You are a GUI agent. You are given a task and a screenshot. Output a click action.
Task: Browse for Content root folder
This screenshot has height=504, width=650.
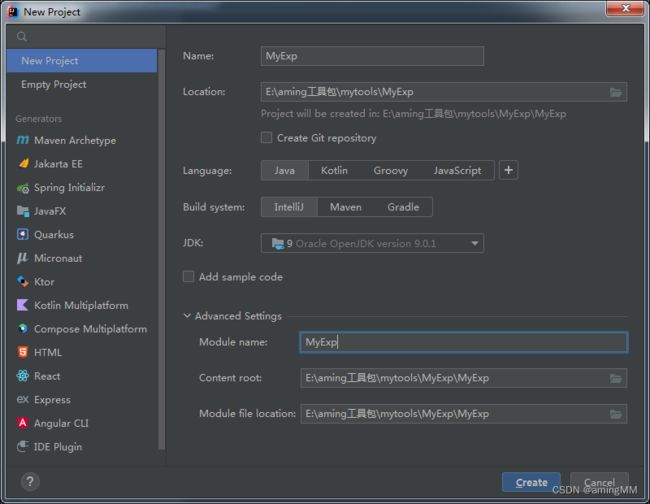coord(616,378)
